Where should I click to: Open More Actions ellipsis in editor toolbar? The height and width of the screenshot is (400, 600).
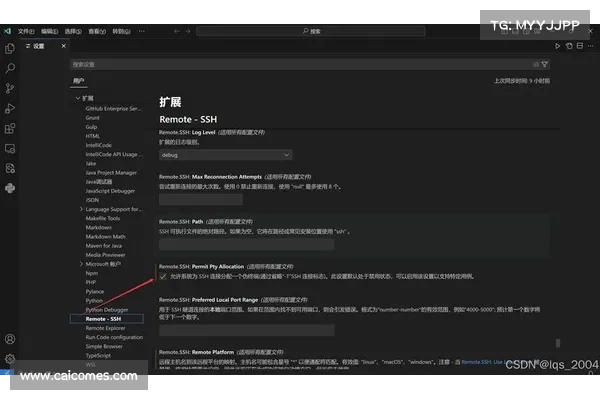click(x=590, y=46)
